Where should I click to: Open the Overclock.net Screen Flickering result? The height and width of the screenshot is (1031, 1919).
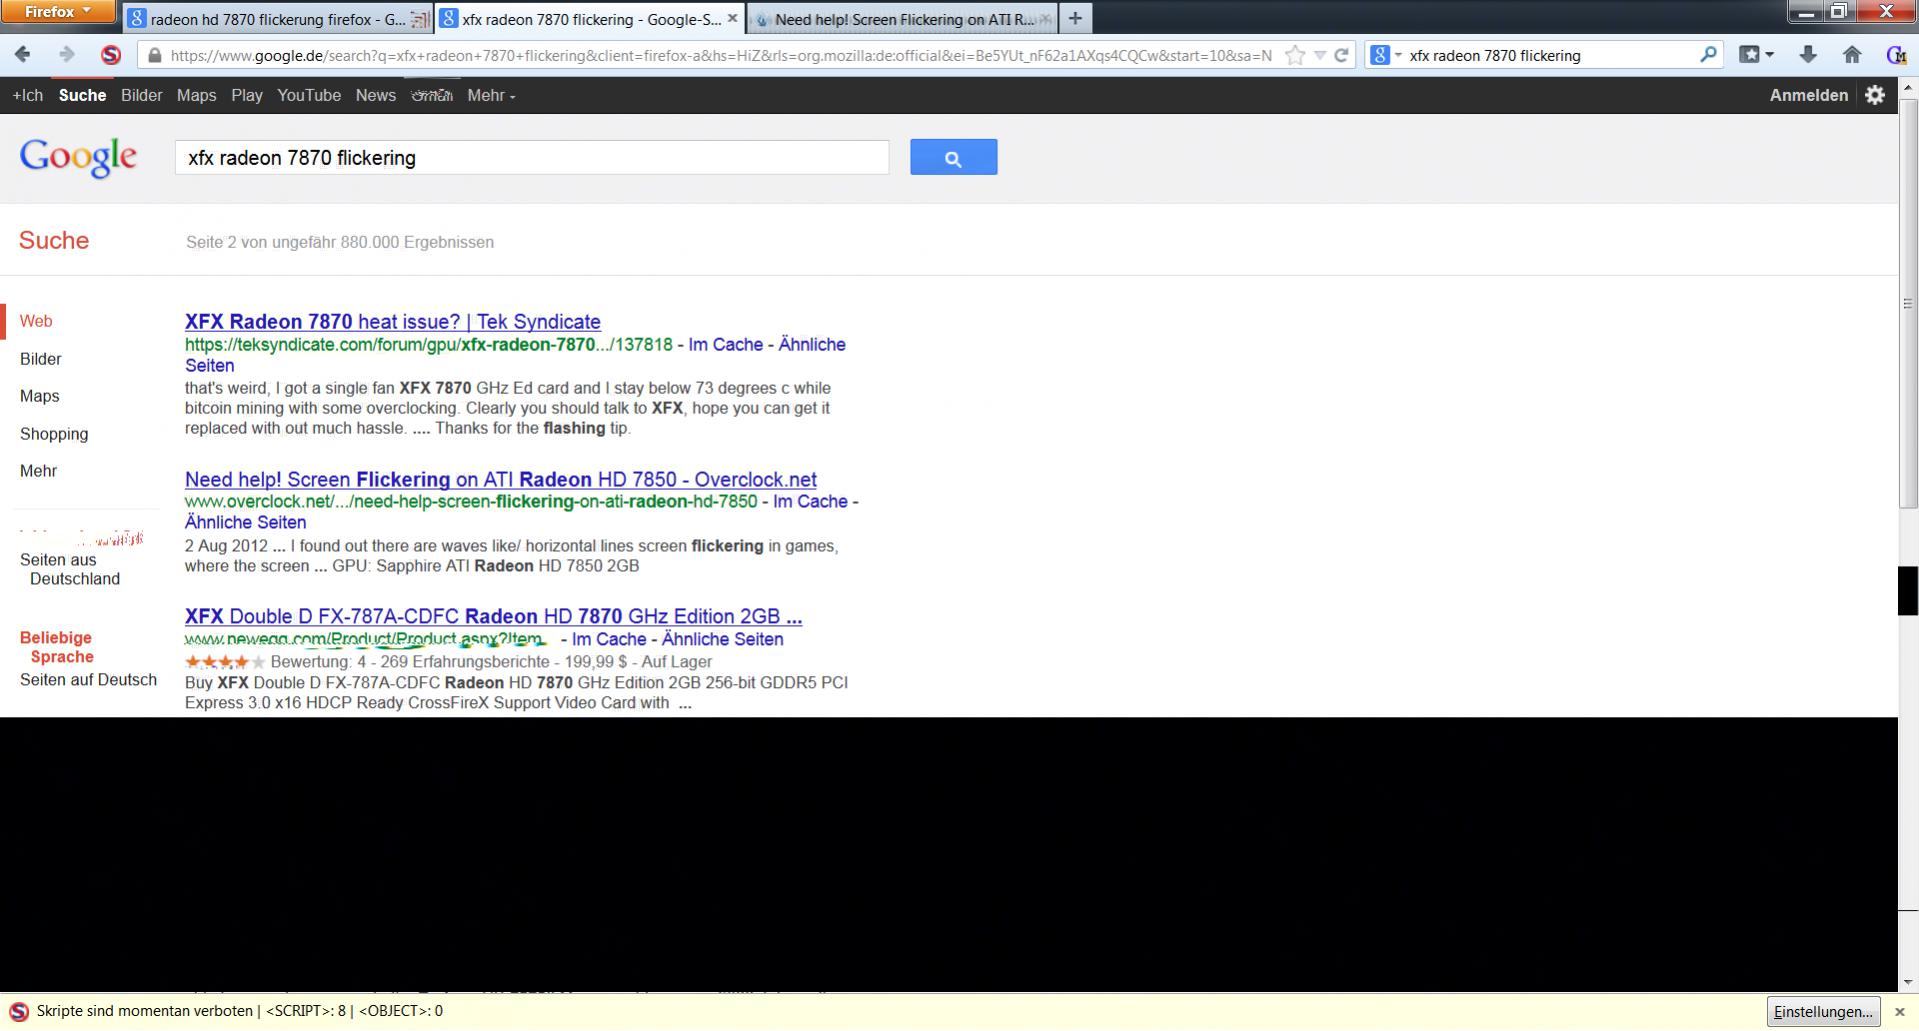coord(501,480)
